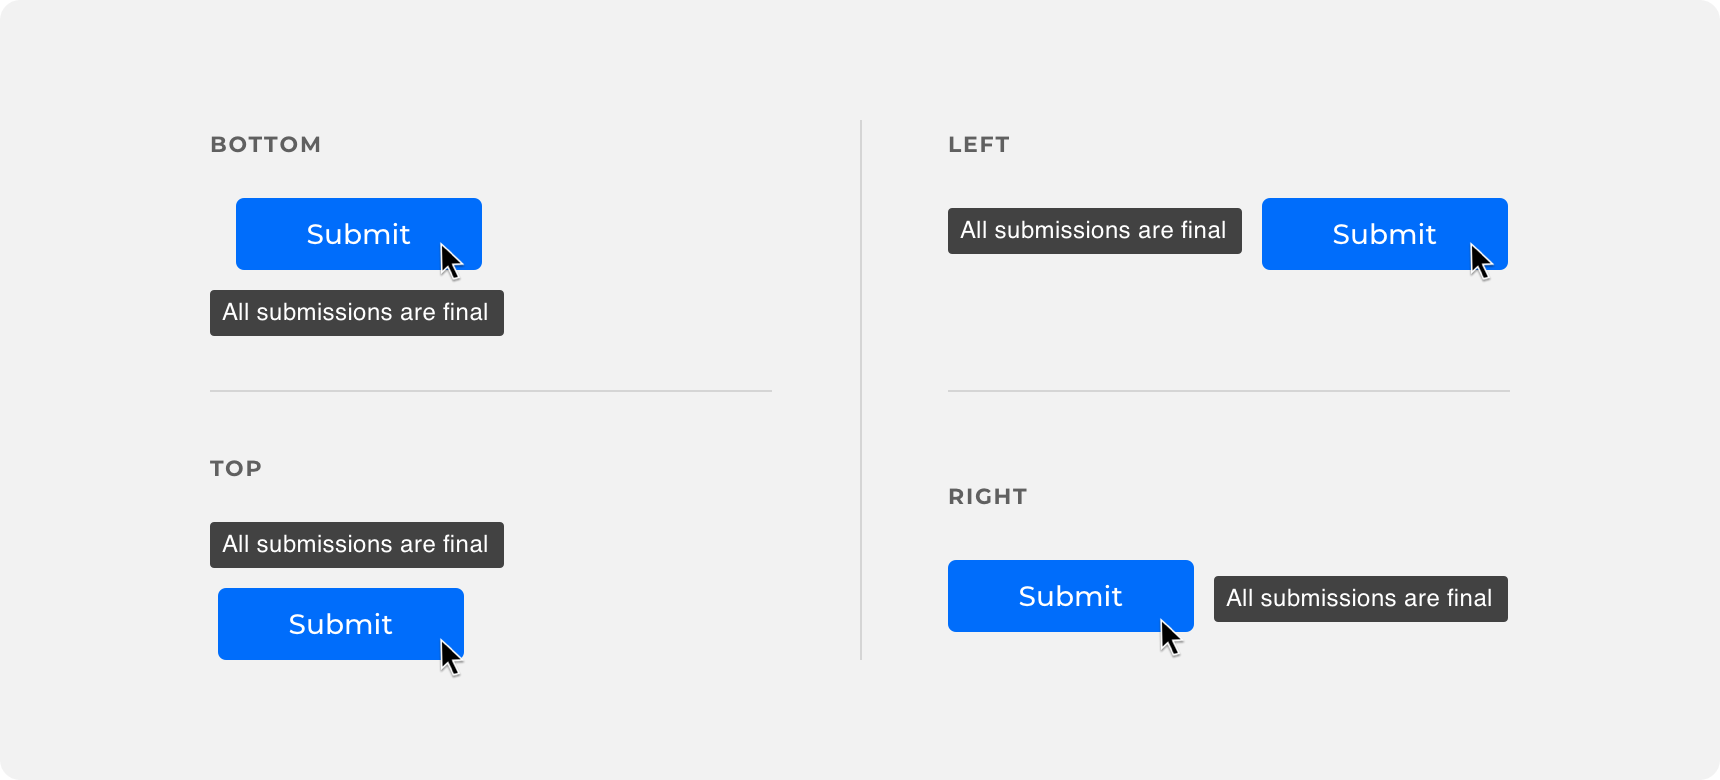Click the pointer cursor icon in TOP section

click(451, 658)
